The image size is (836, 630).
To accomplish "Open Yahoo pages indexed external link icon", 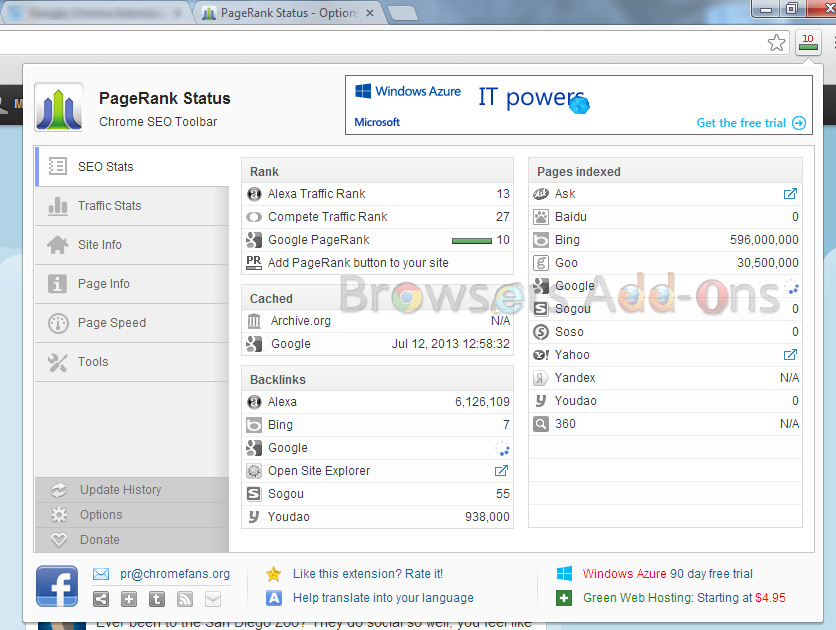I will [x=790, y=354].
